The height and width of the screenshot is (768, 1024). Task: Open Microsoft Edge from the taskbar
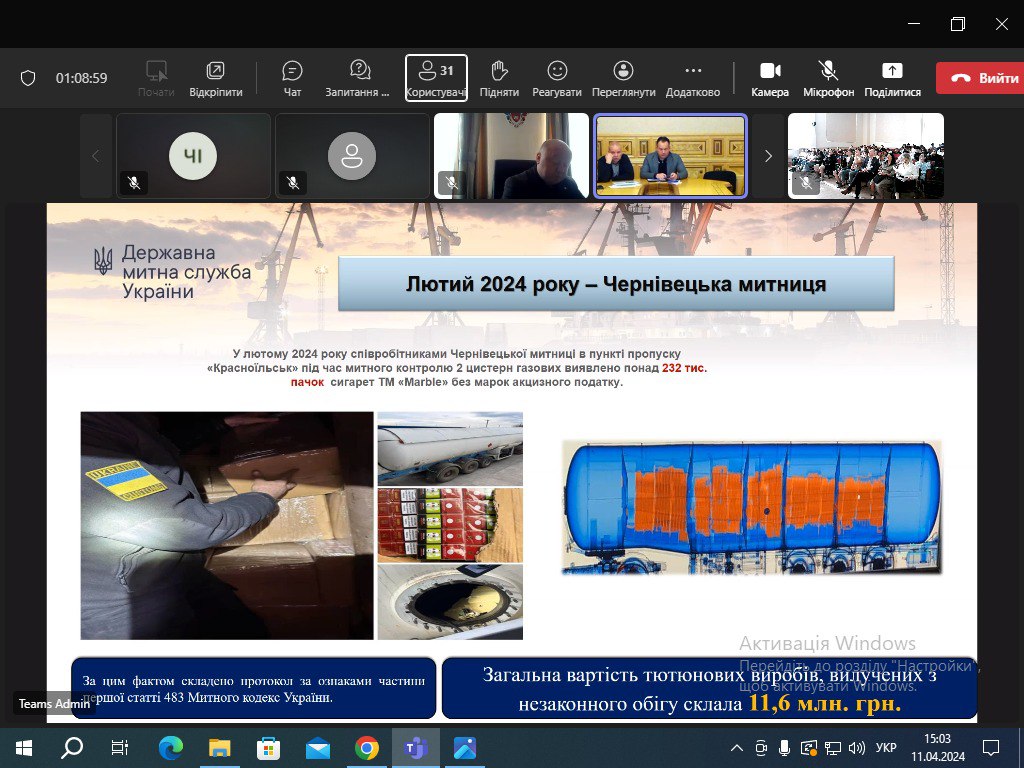(171, 747)
